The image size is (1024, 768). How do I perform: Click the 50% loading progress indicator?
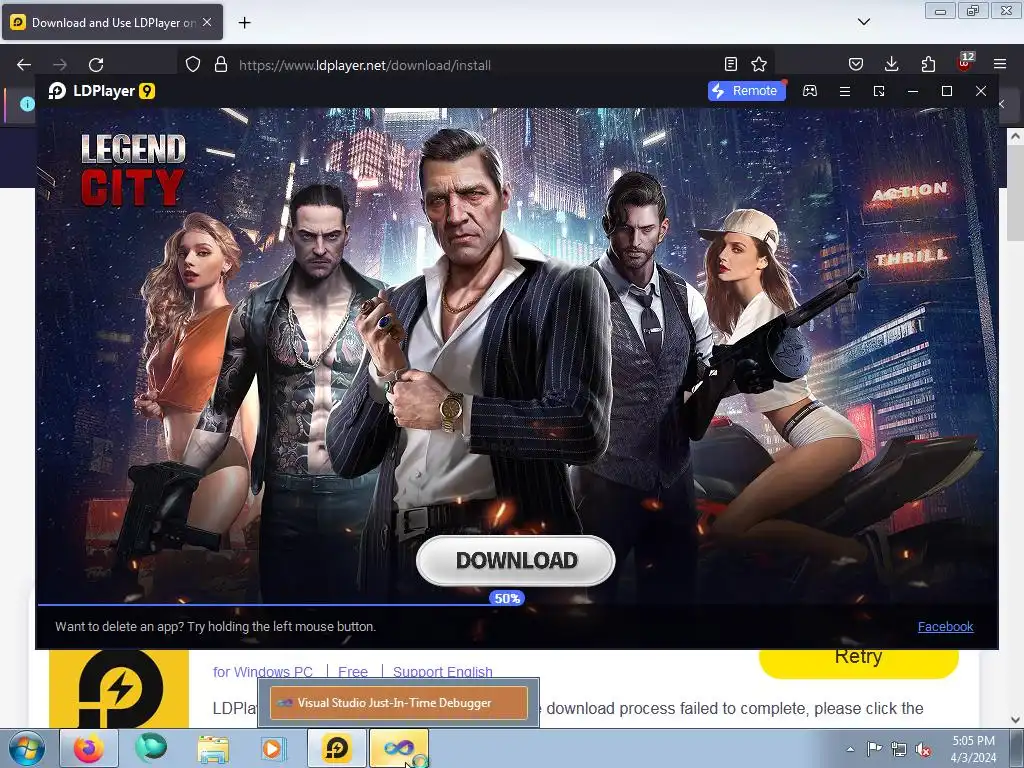[507, 598]
